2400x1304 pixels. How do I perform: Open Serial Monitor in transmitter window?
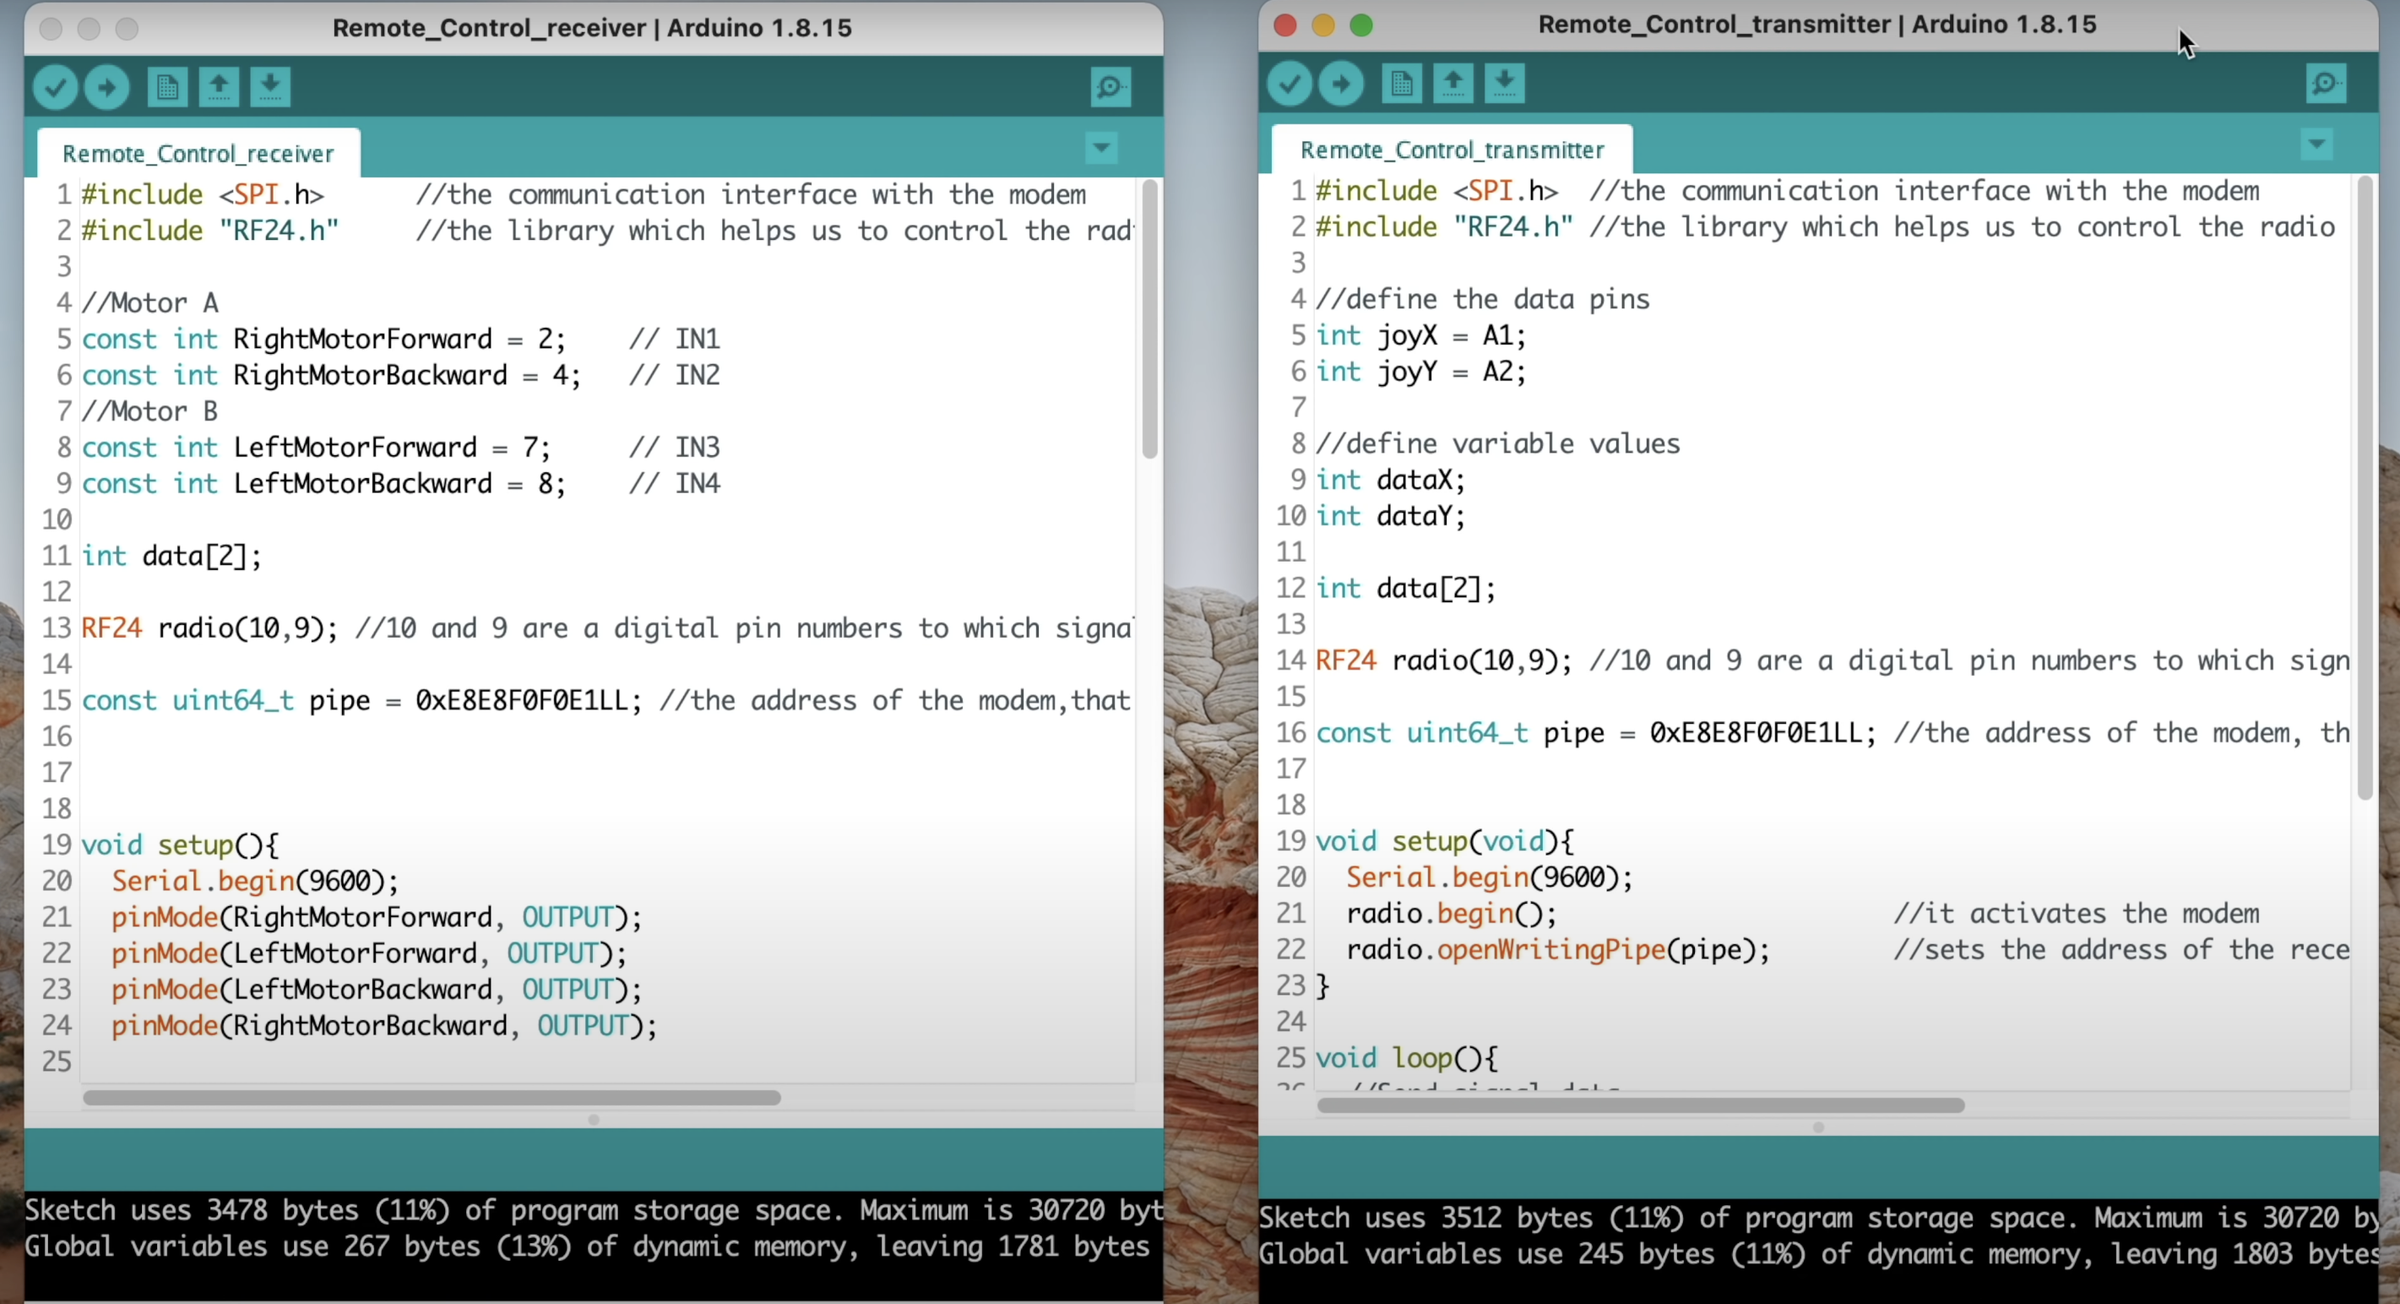pos(2326,84)
